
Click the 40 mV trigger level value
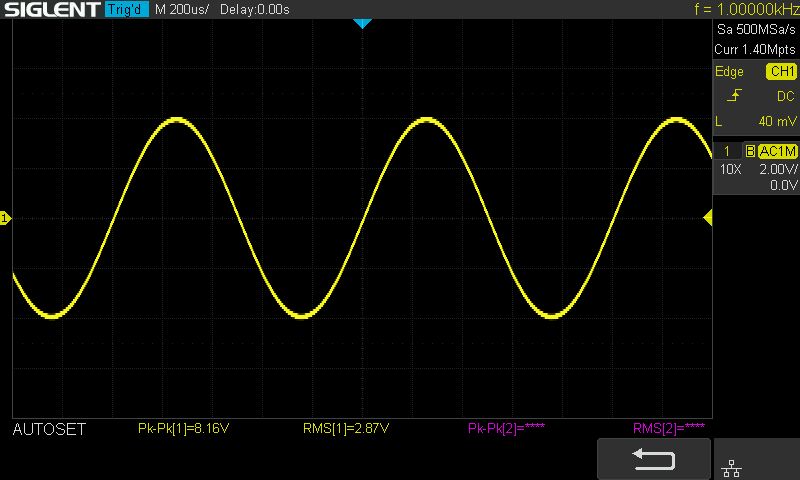tap(777, 121)
